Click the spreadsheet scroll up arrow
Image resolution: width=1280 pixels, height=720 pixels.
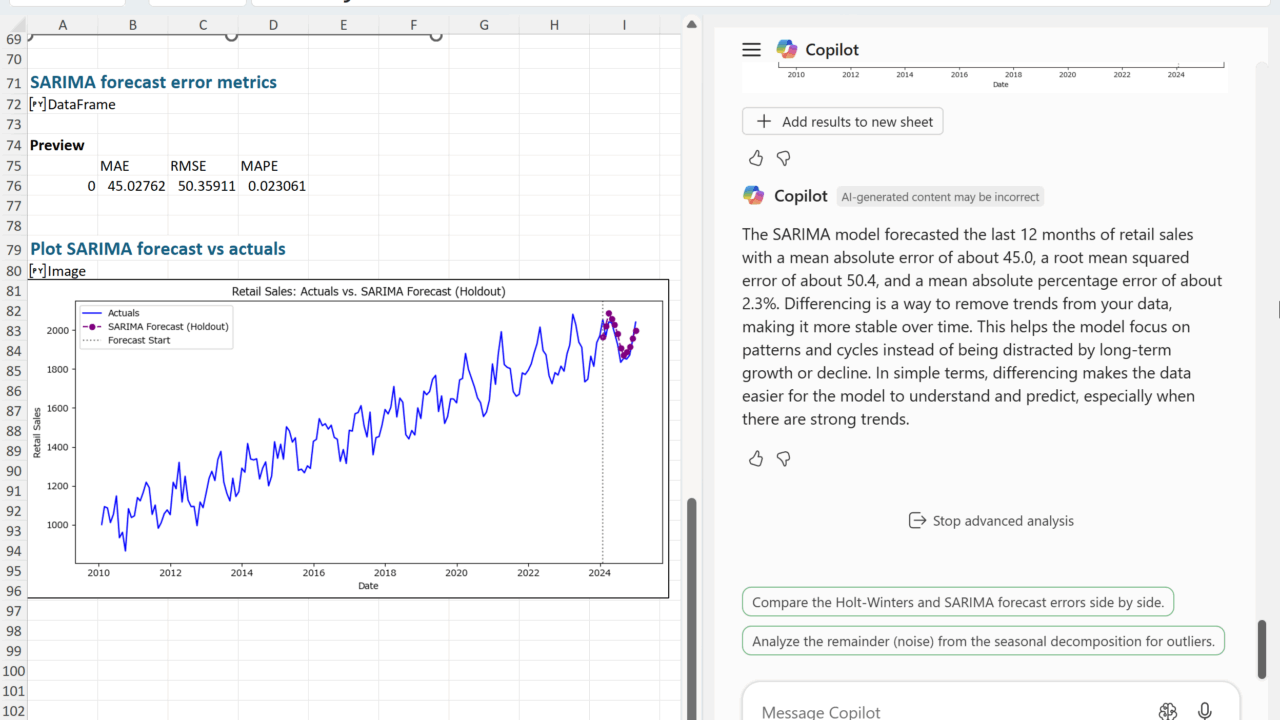pos(691,24)
